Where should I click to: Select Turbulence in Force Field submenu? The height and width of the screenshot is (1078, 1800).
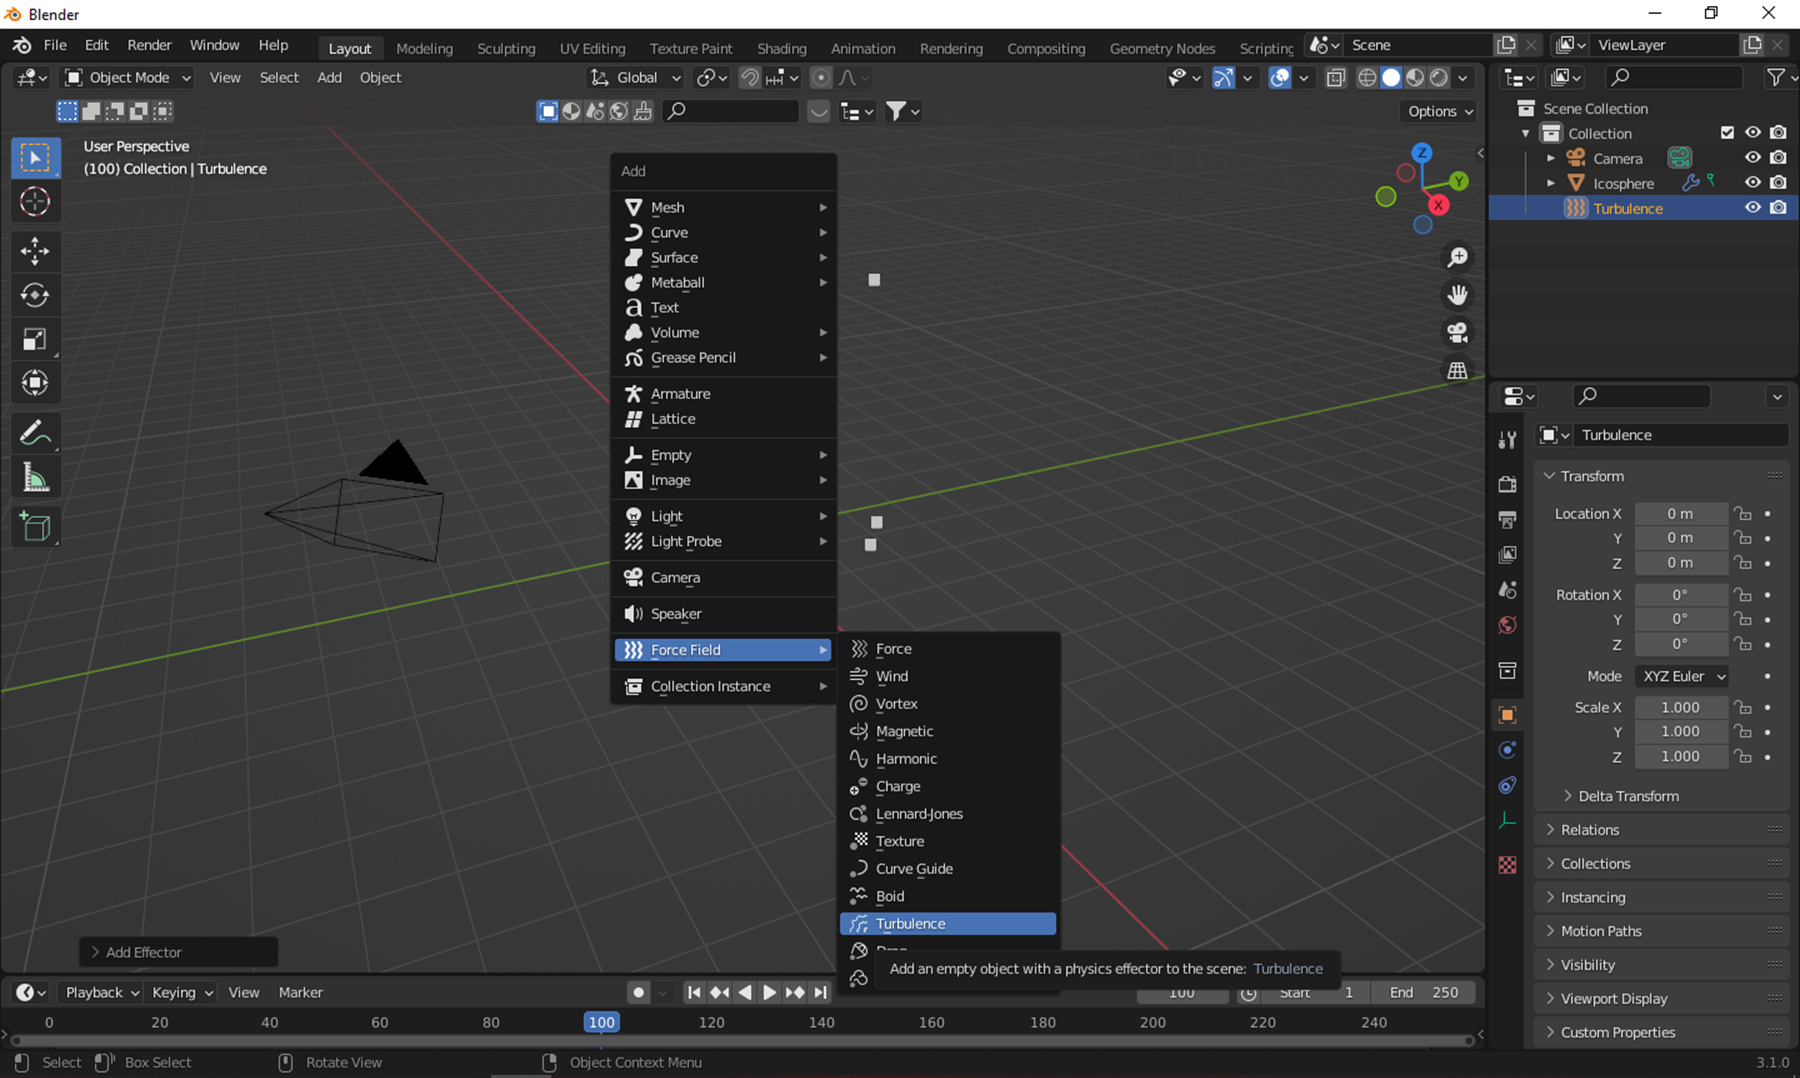(948, 924)
